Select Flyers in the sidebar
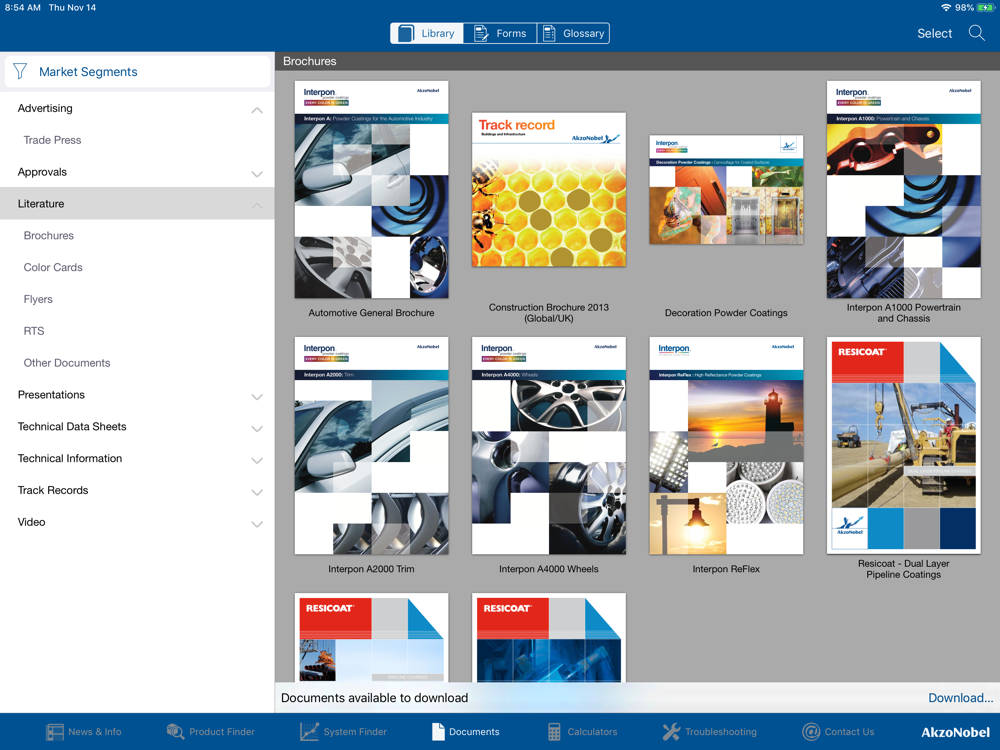Viewport: 1000px width, 750px height. [38, 299]
